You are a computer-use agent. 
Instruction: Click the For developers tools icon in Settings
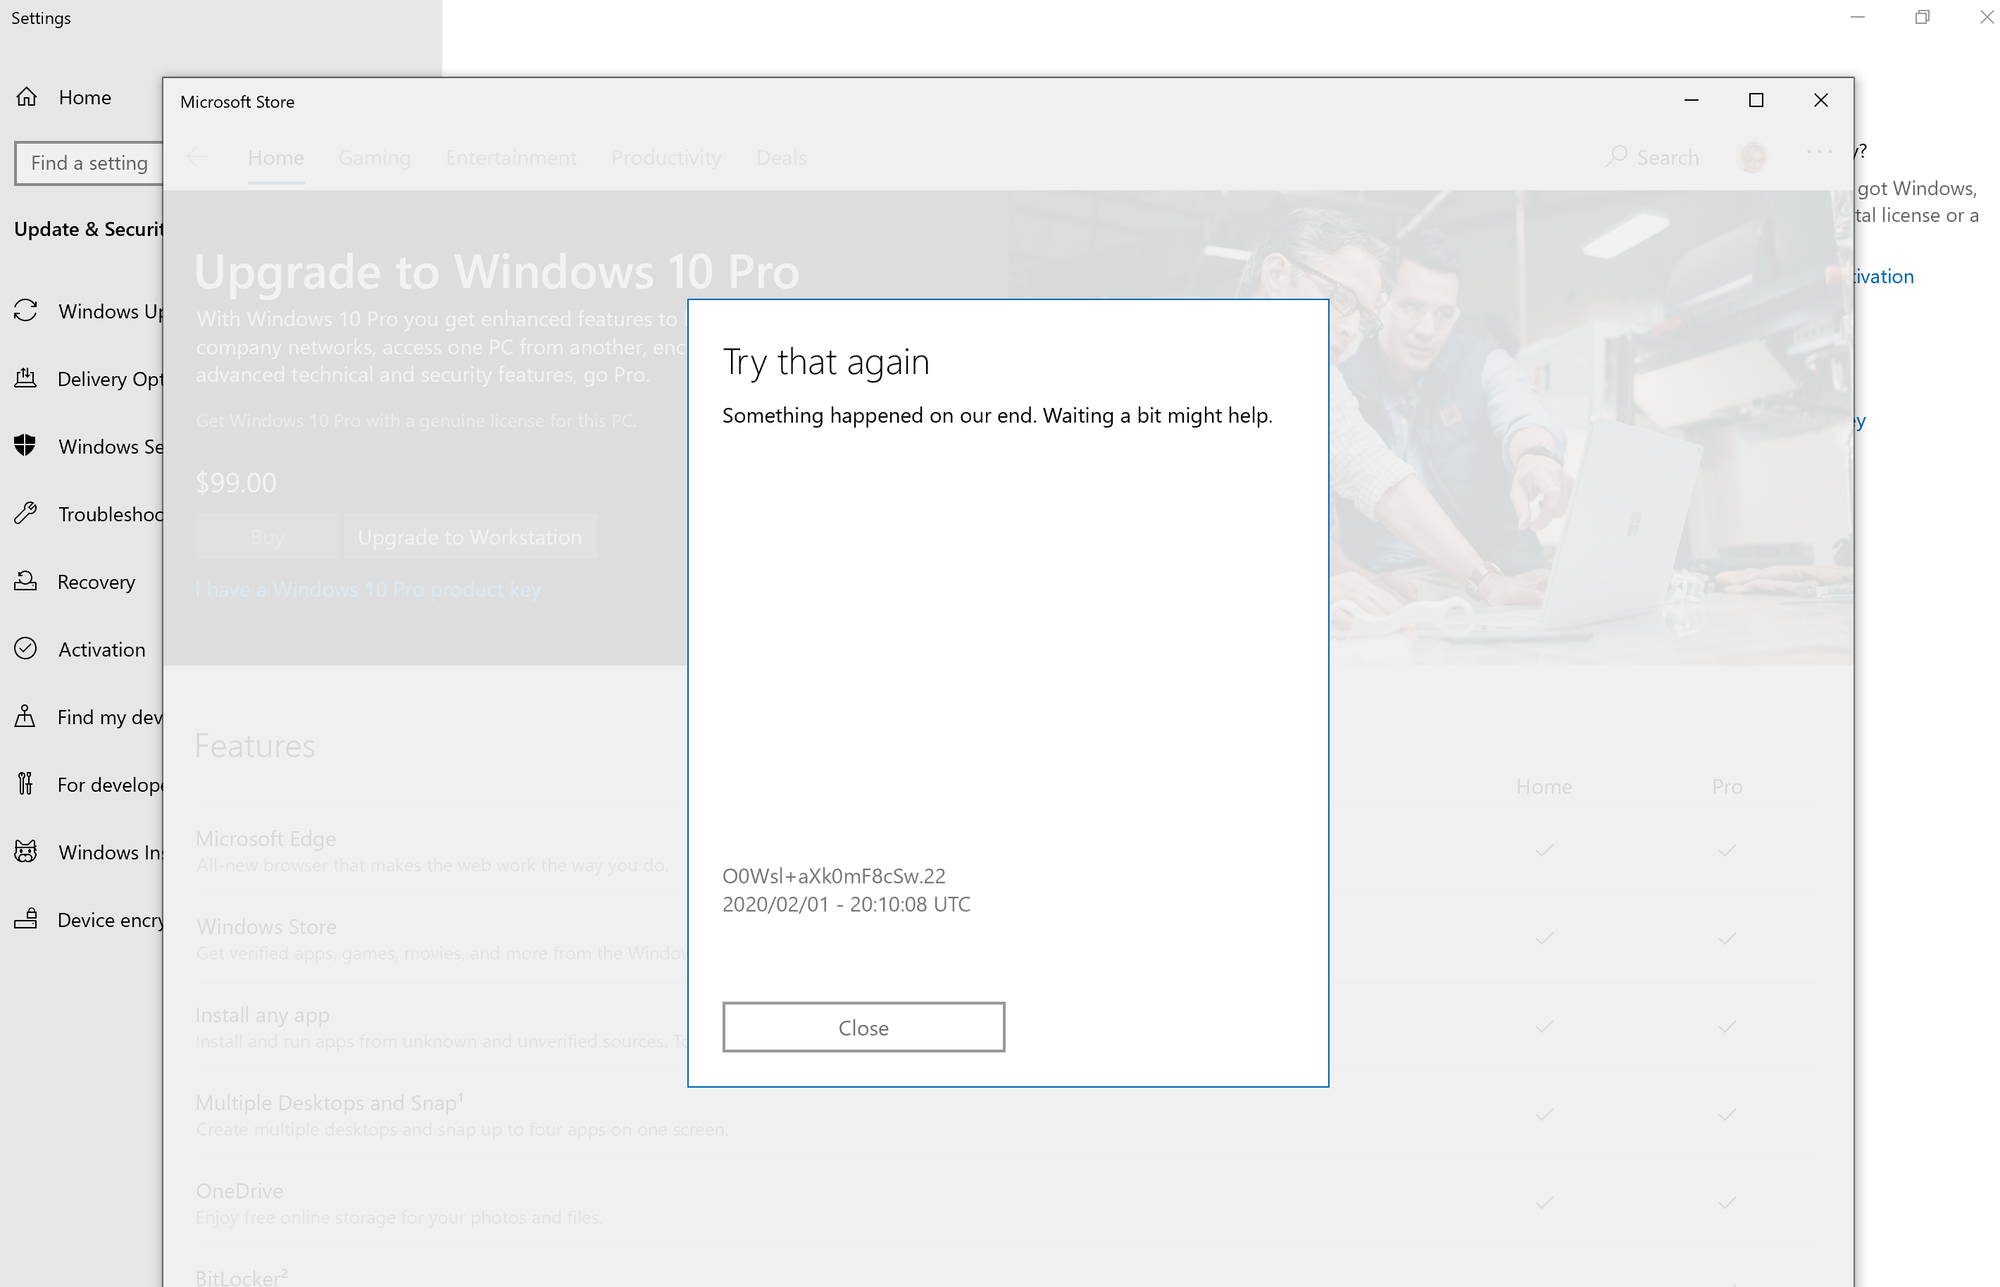(x=26, y=784)
